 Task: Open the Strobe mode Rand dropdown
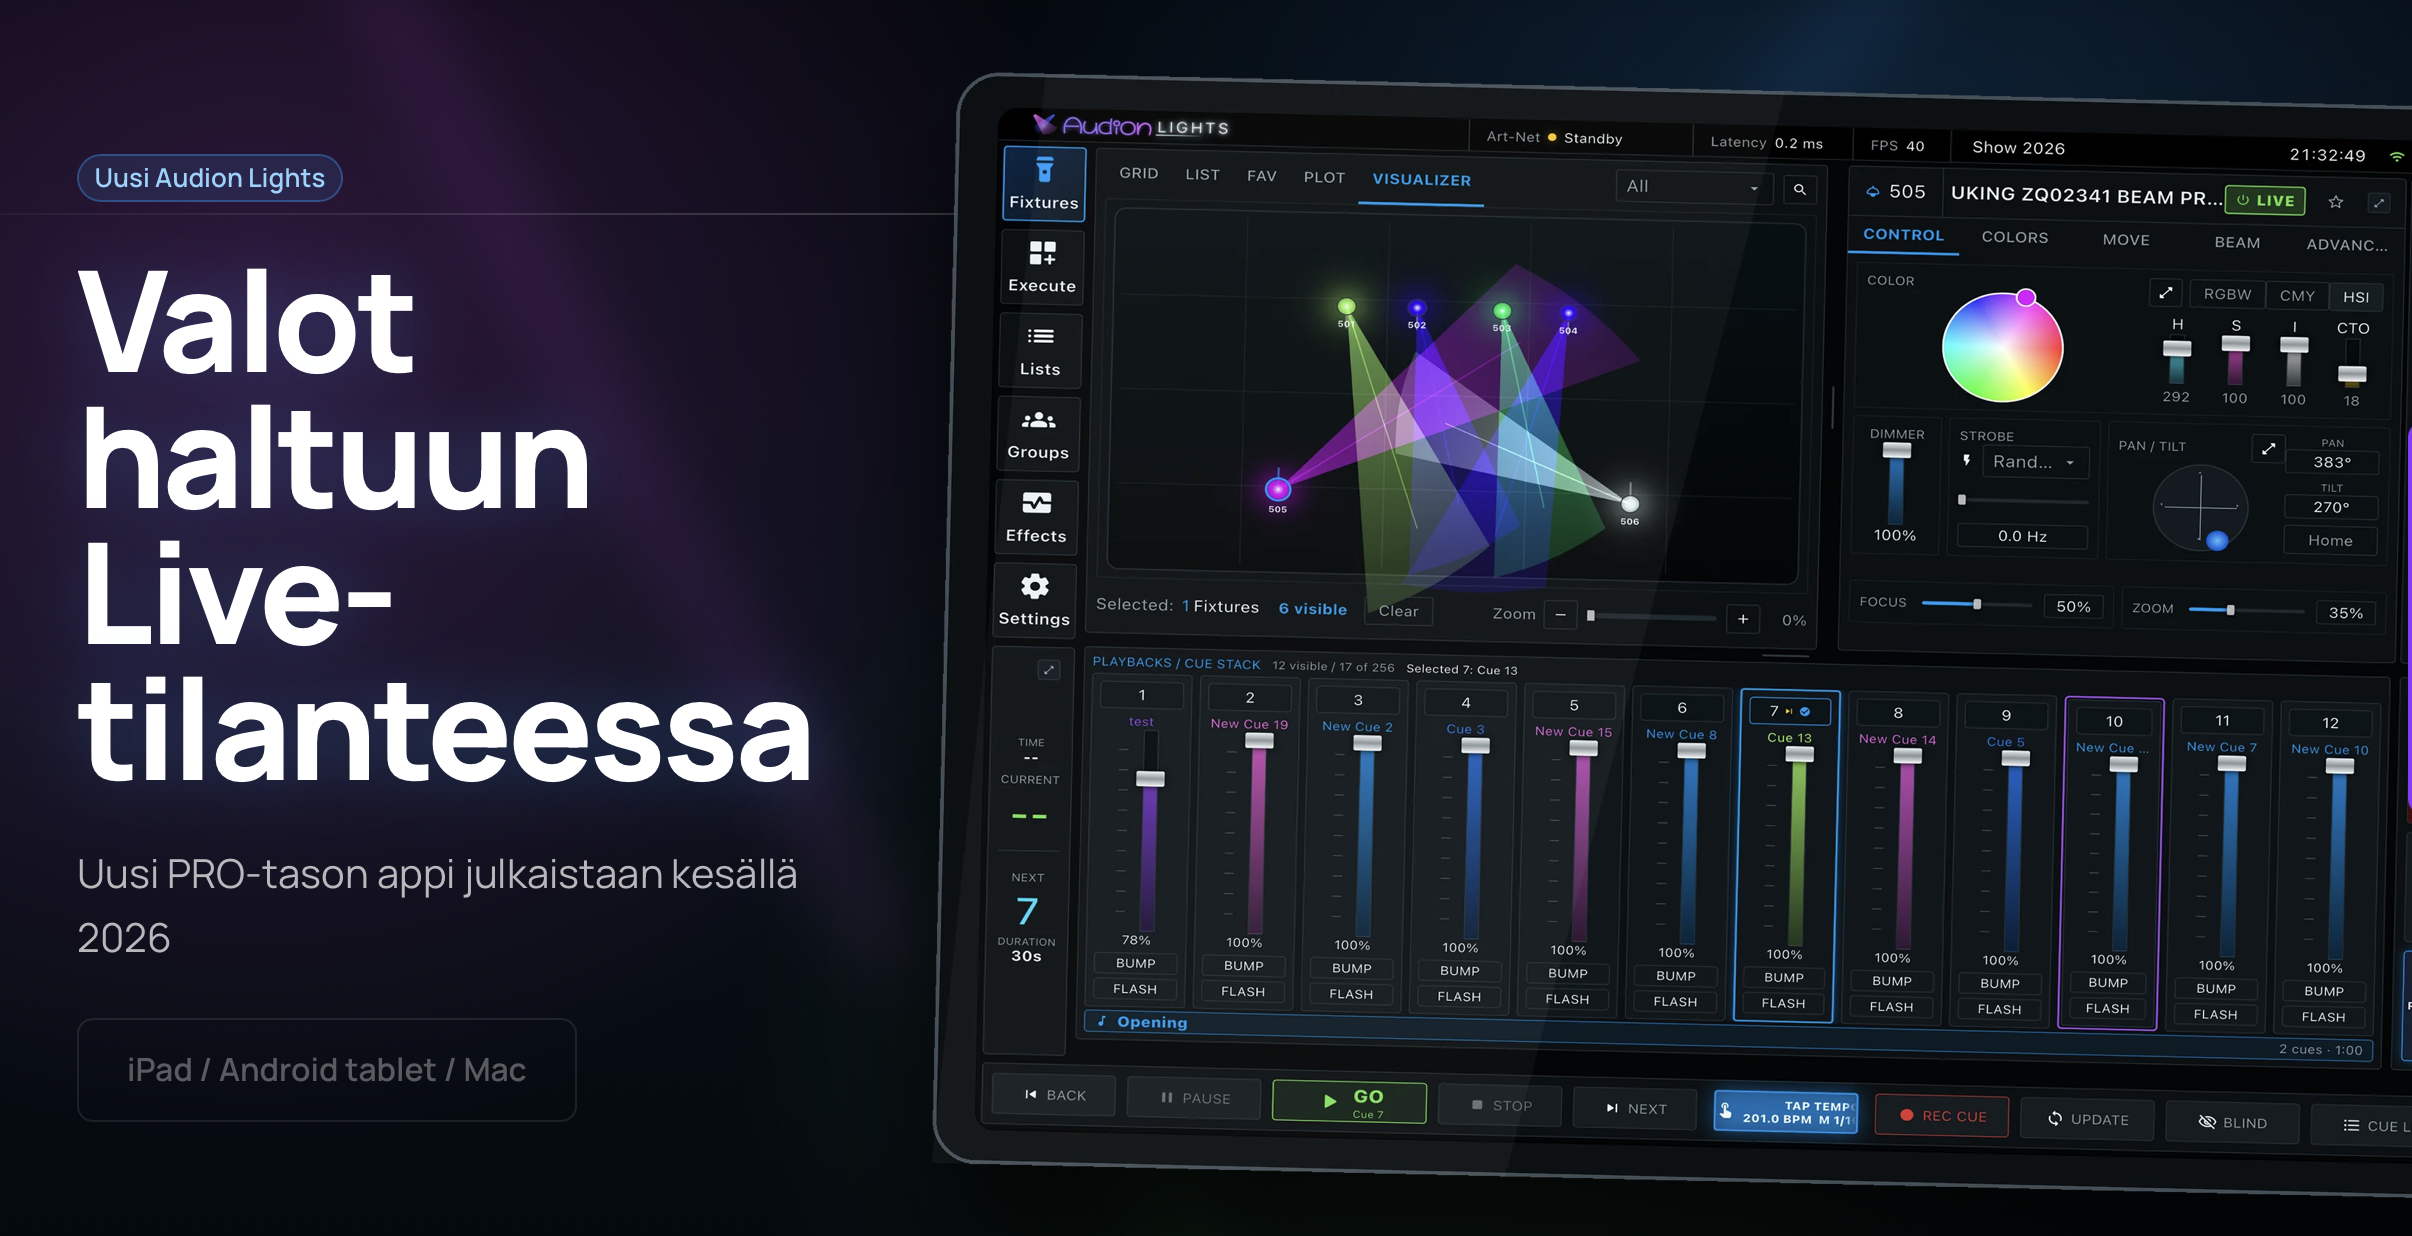[2034, 462]
